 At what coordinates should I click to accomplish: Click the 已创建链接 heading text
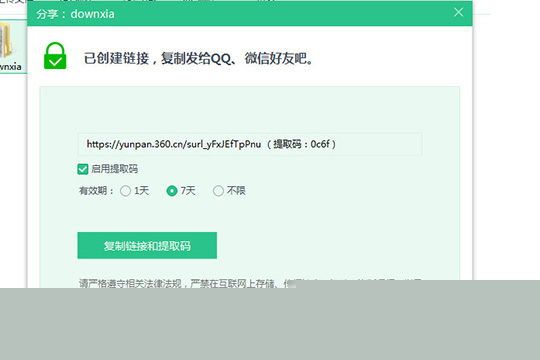[x=198, y=58]
